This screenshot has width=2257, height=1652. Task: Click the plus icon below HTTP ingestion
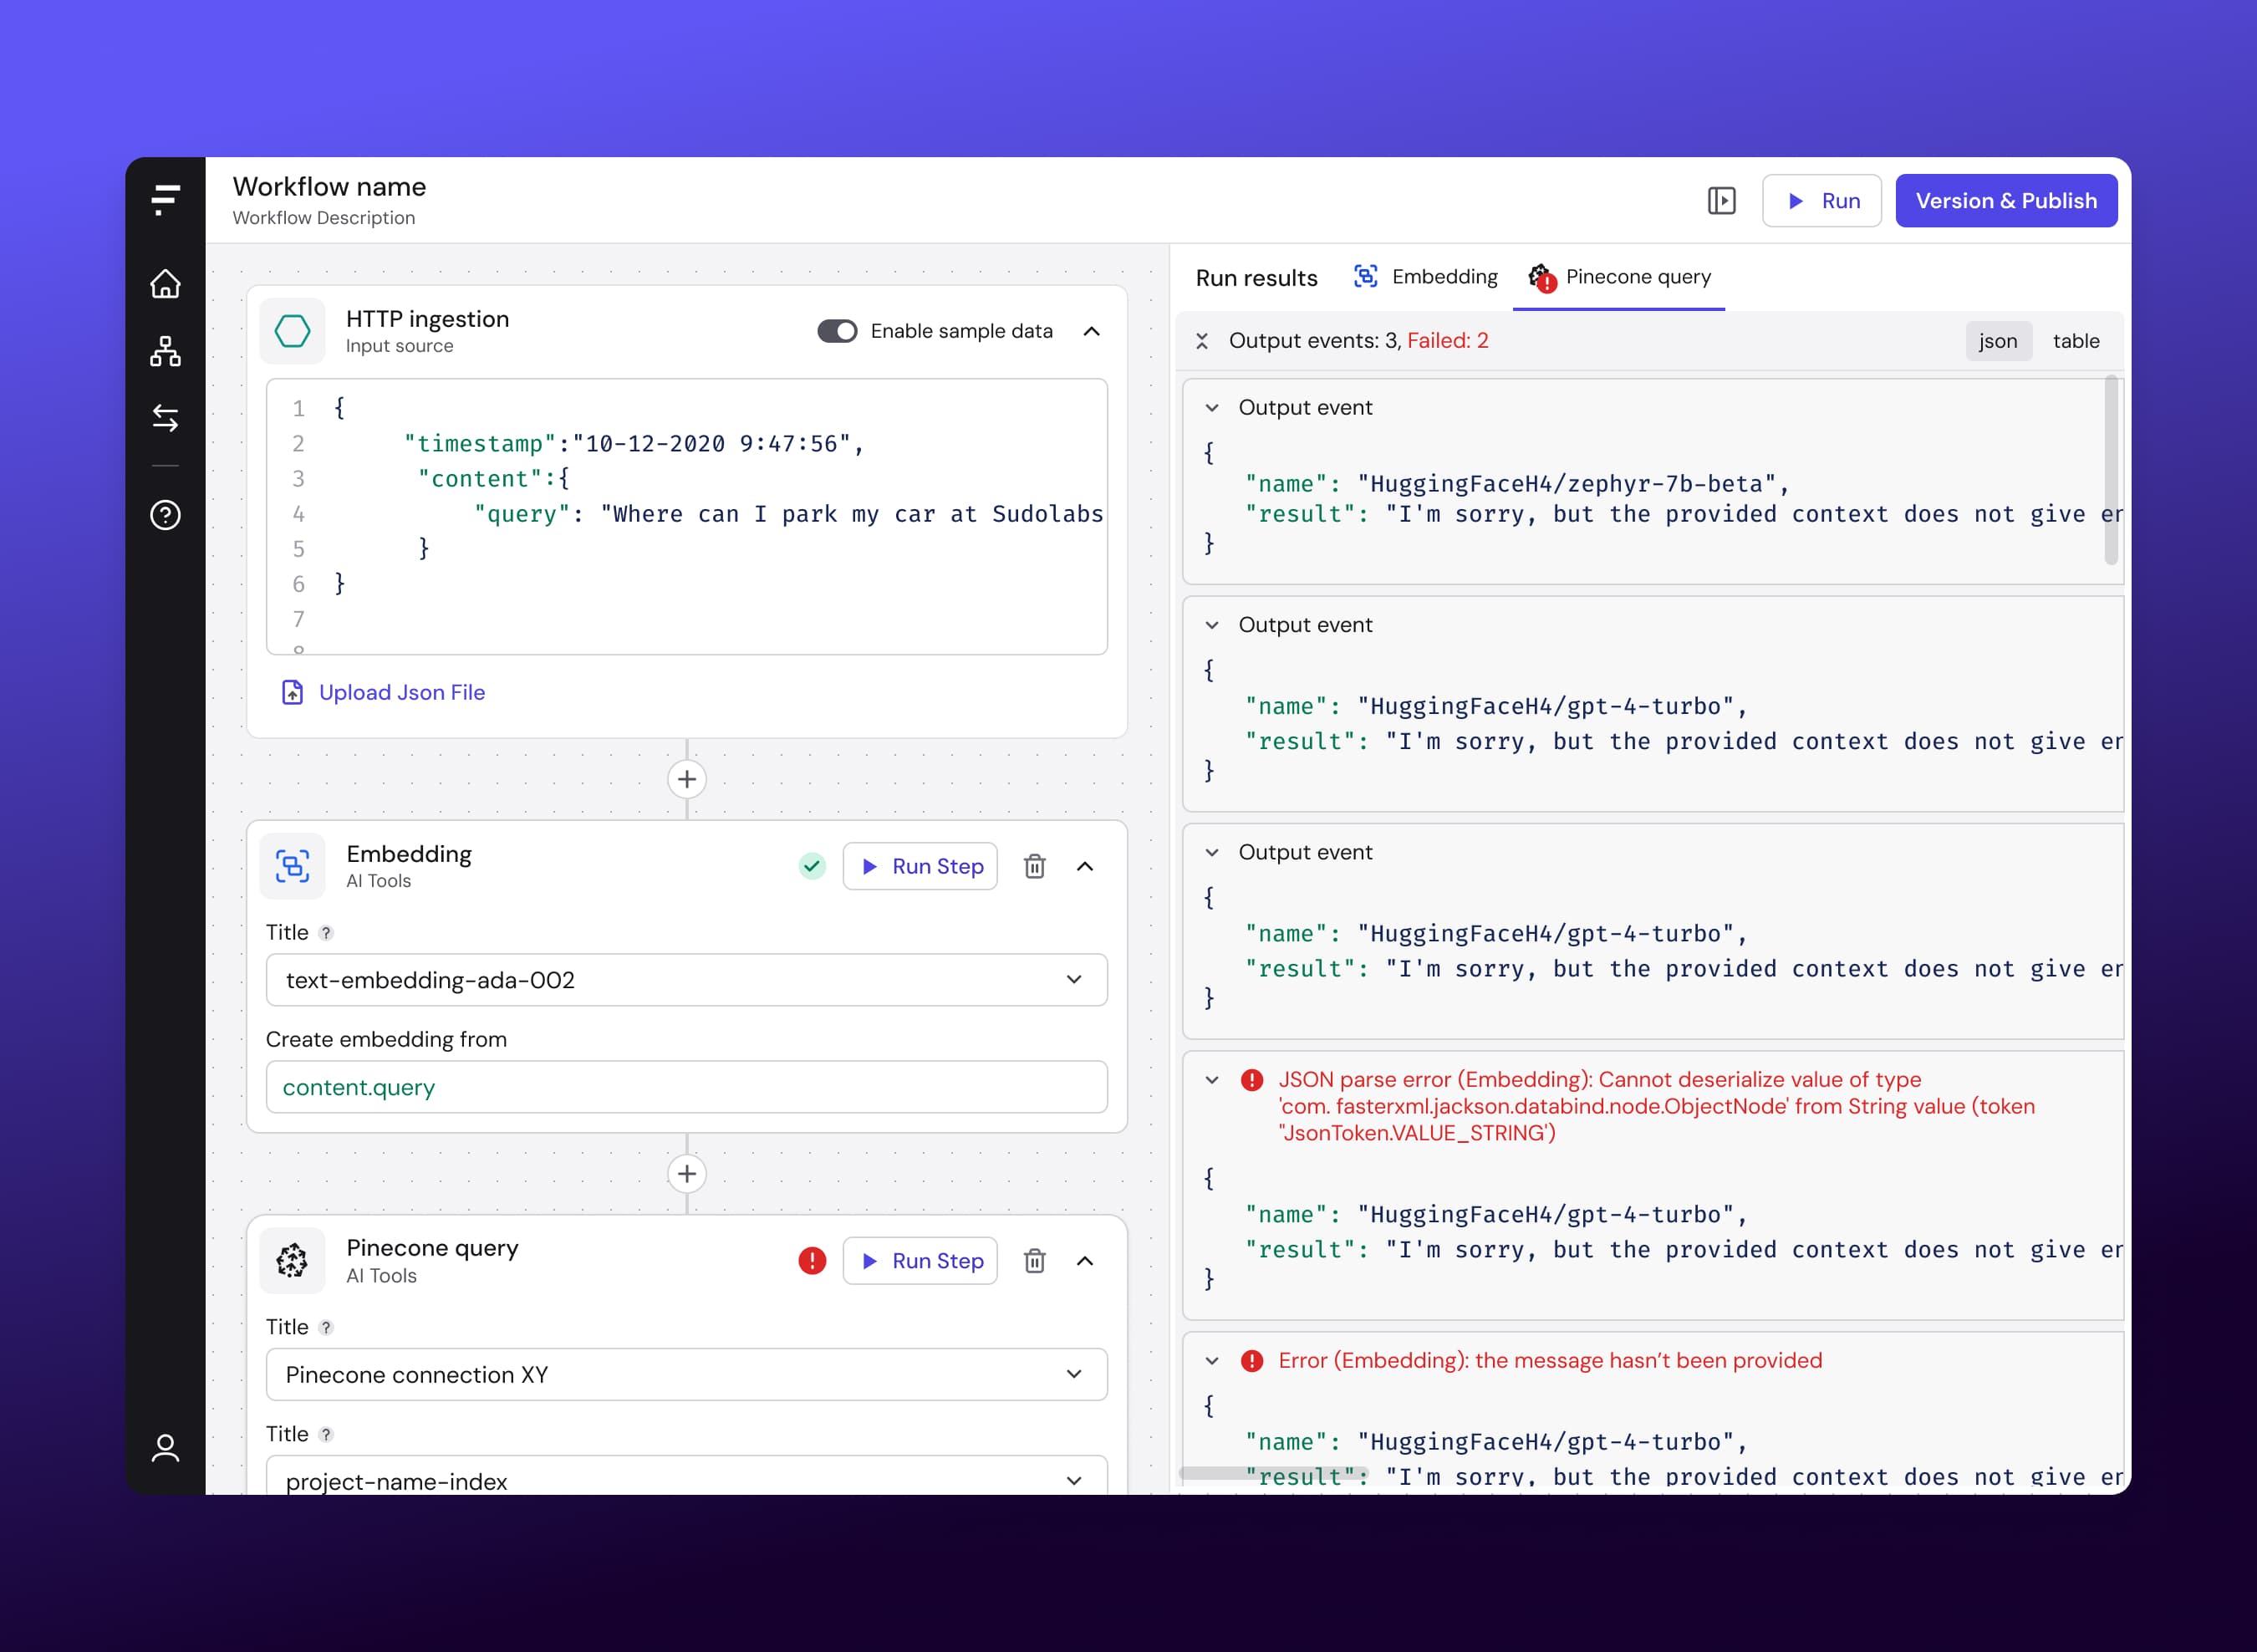tap(687, 779)
